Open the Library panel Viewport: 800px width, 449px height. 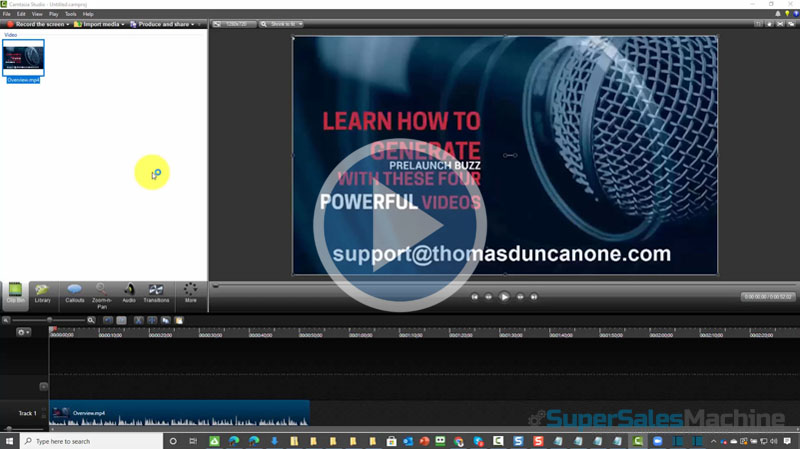coord(43,293)
